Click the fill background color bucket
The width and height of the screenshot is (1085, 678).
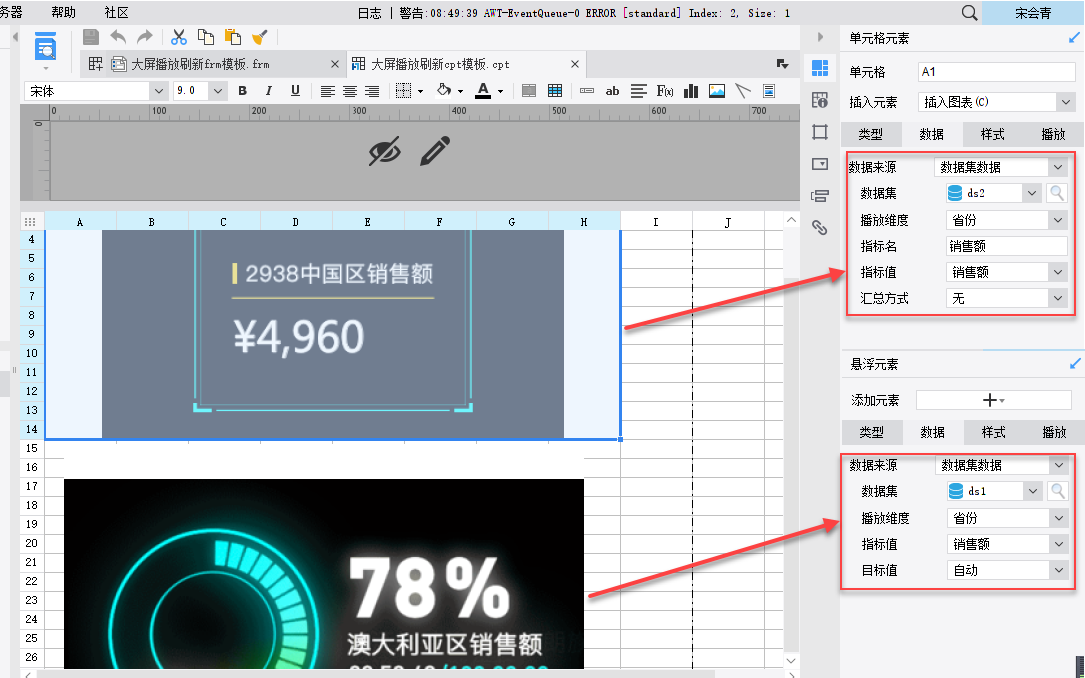(x=444, y=90)
